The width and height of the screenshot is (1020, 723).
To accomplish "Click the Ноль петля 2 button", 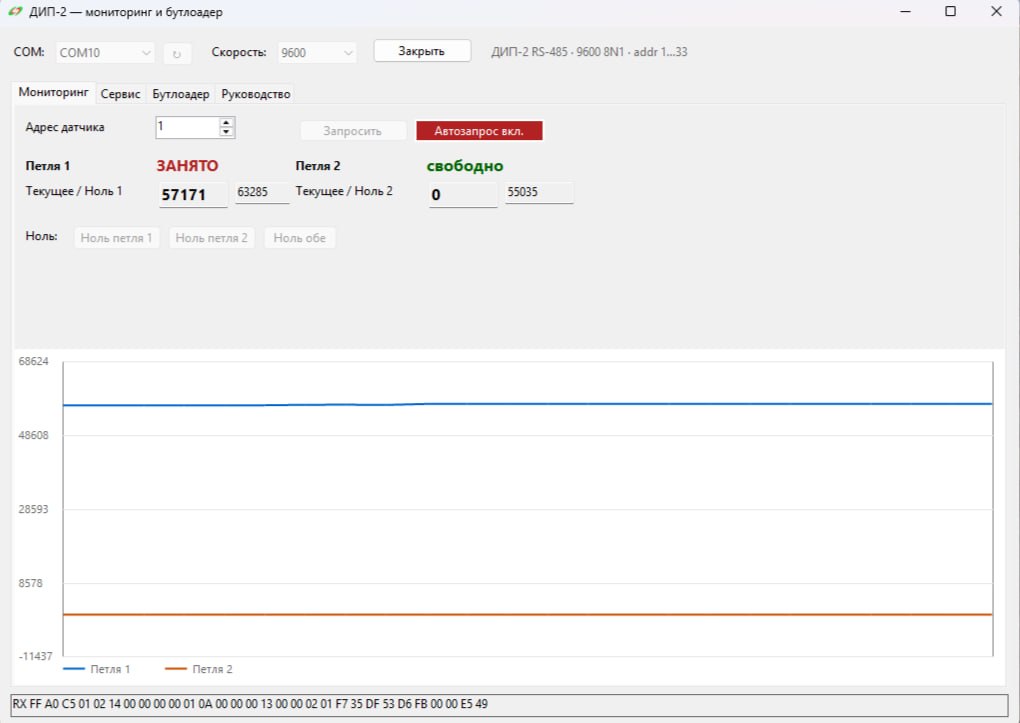I will pos(211,238).
